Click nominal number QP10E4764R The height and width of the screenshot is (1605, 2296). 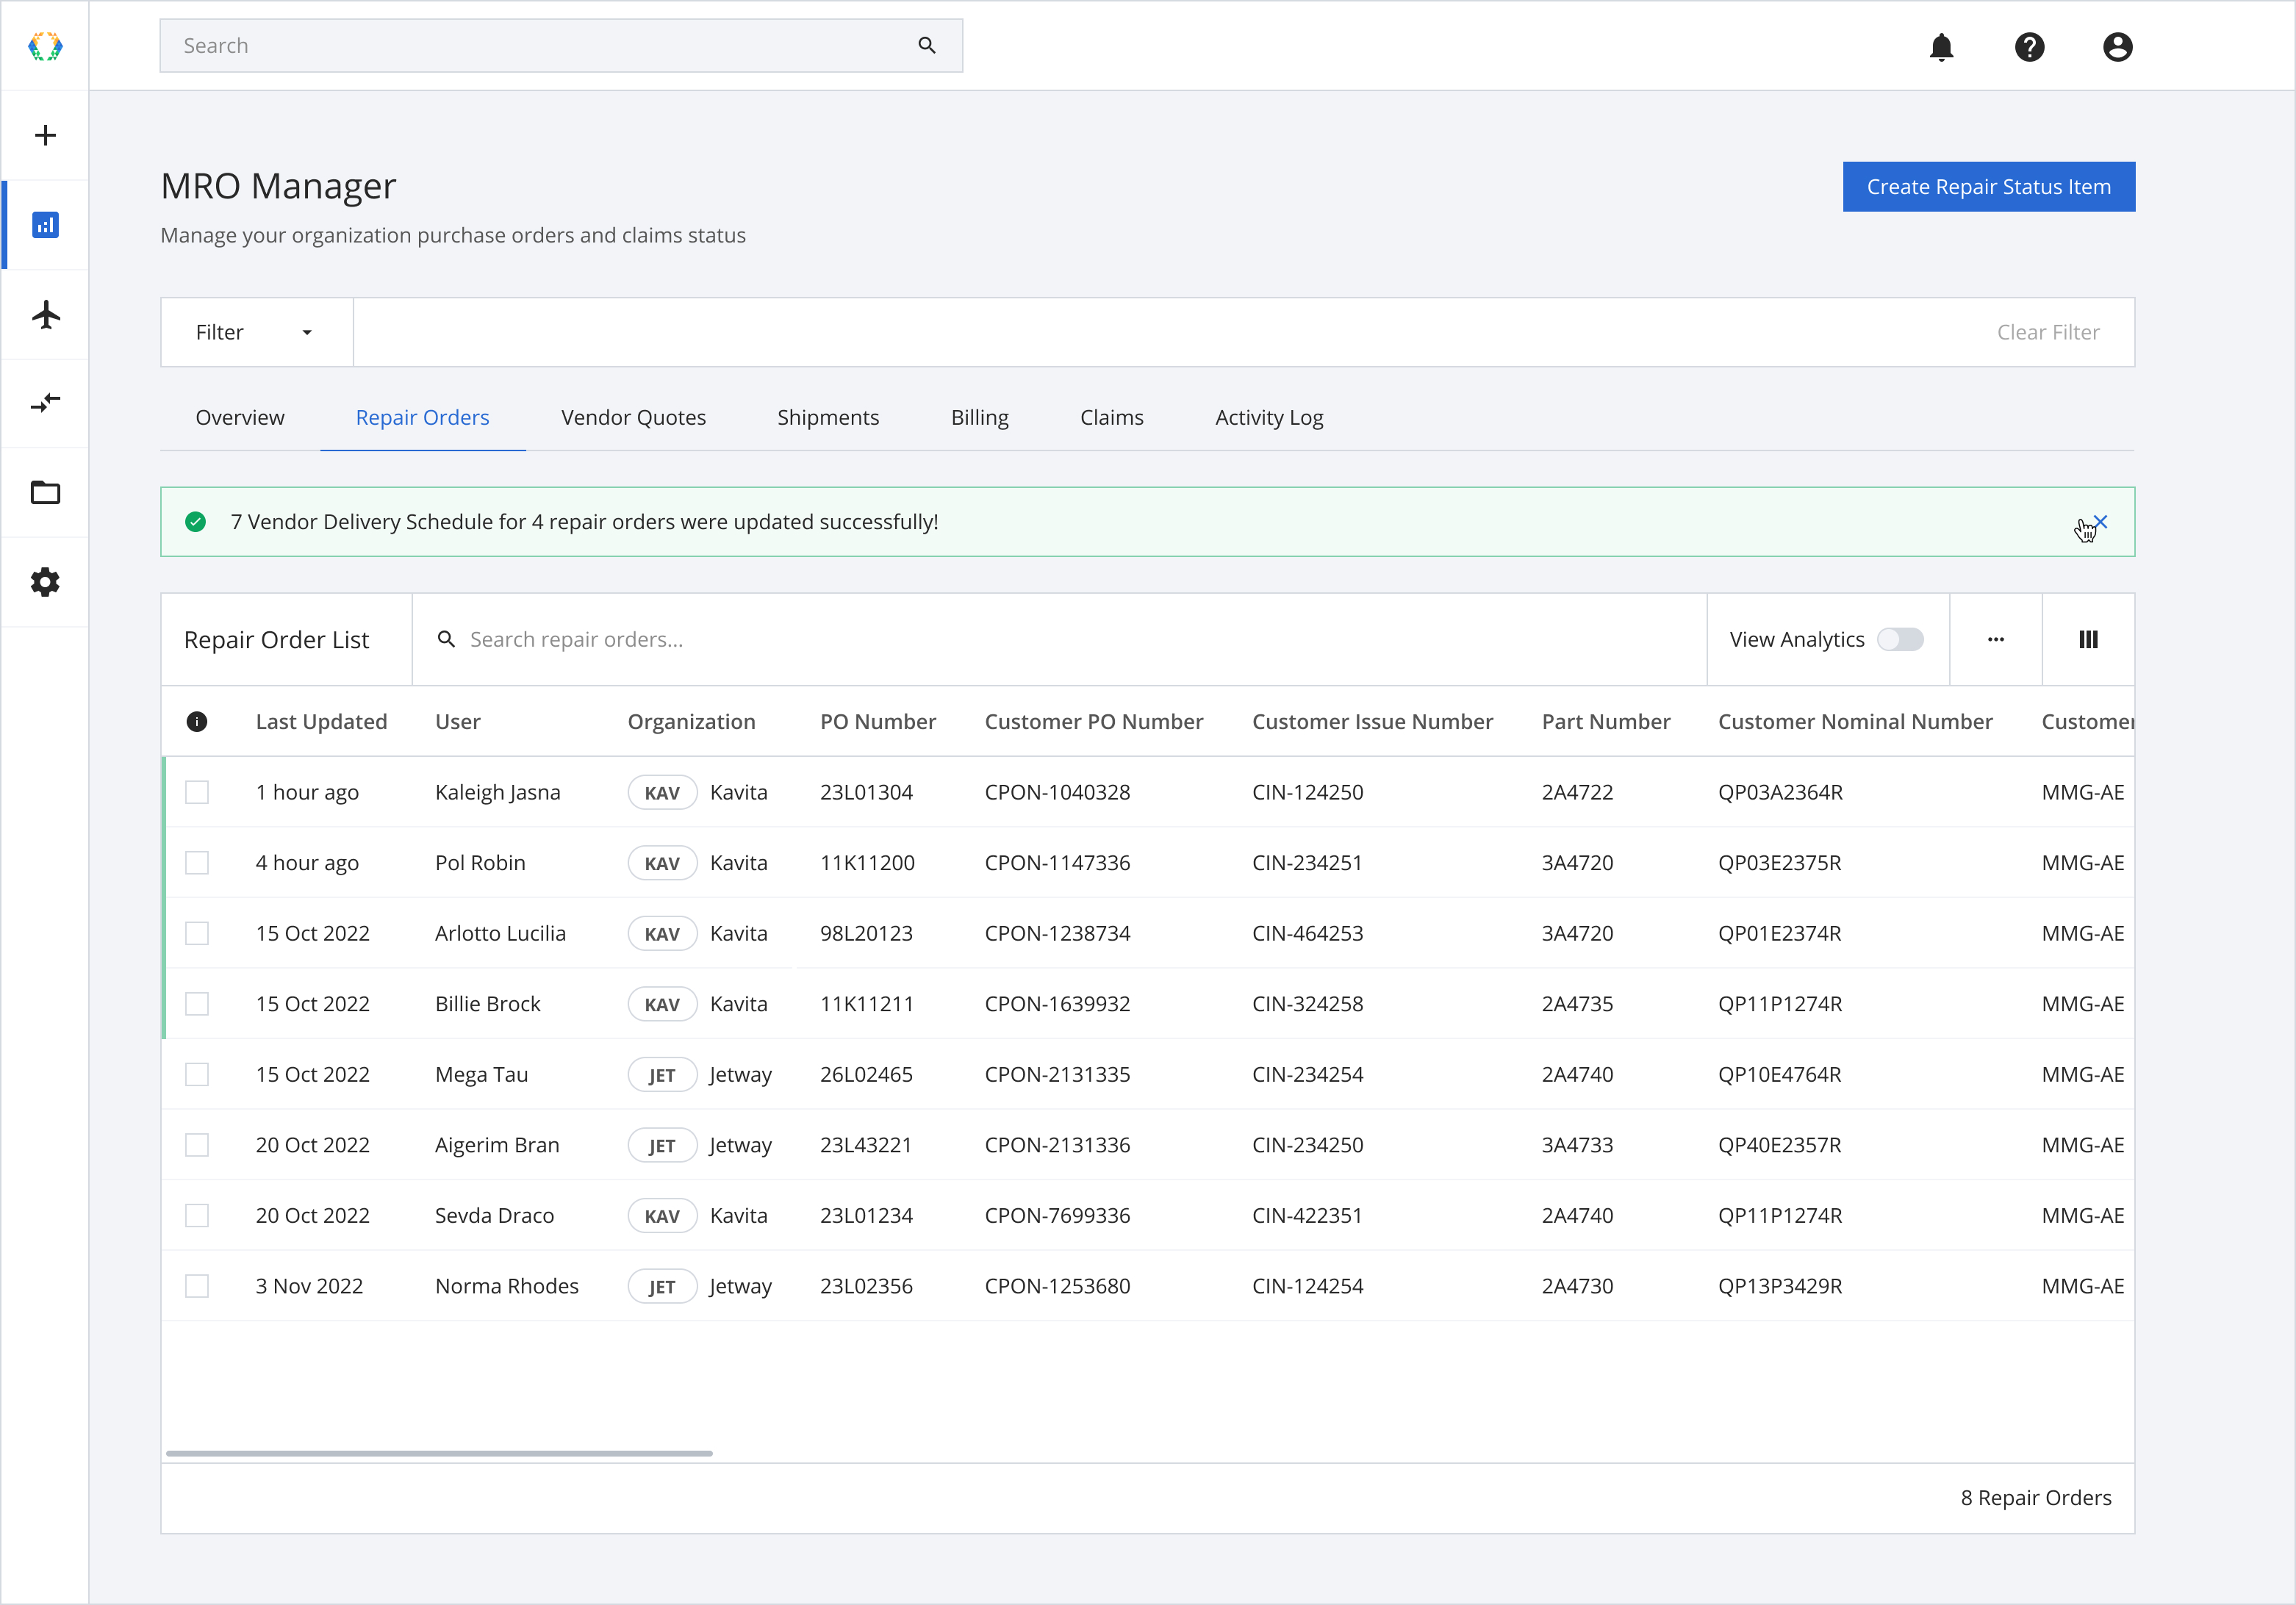(x=1780, y=1075)
